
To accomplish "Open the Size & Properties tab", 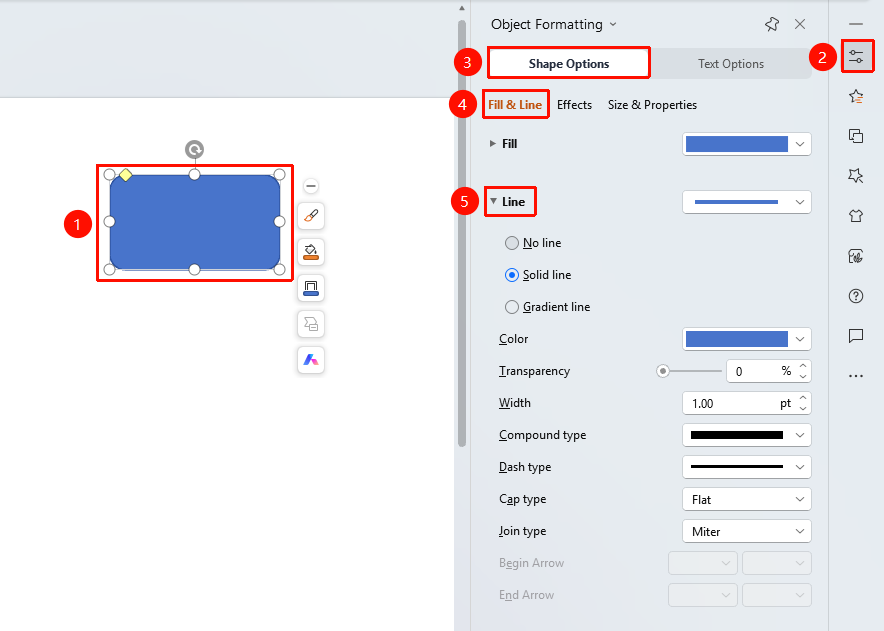I will [652, 105].
